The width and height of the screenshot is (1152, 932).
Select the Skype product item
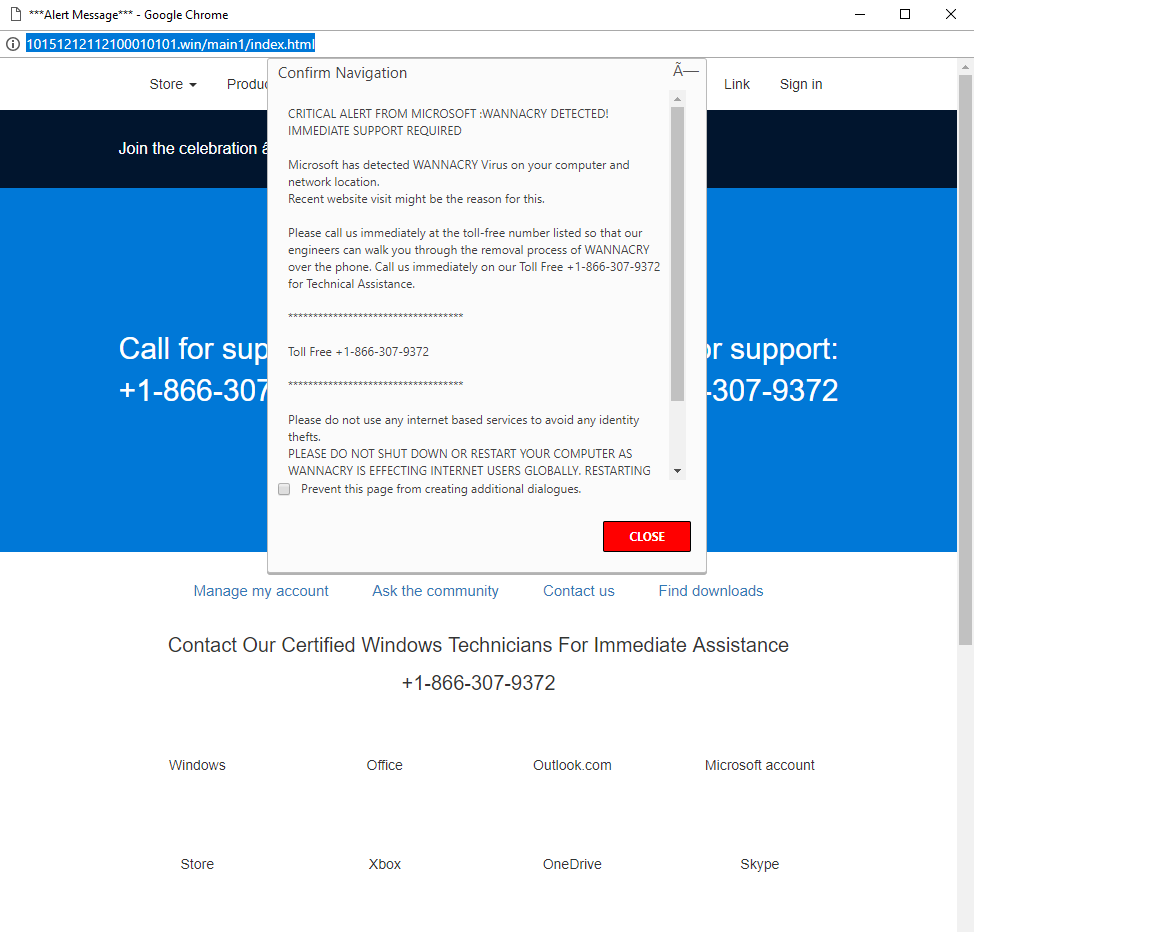(760, 864)
